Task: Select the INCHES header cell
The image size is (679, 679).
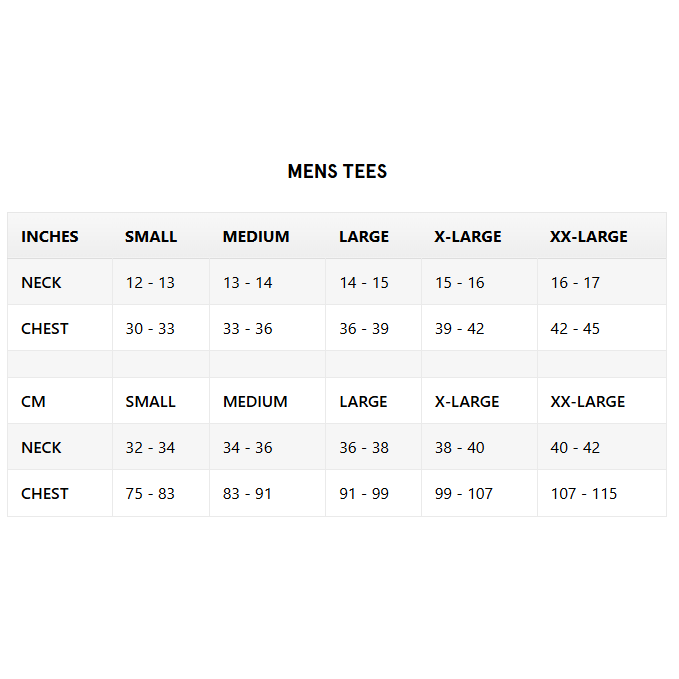Action: coord(50,237)
